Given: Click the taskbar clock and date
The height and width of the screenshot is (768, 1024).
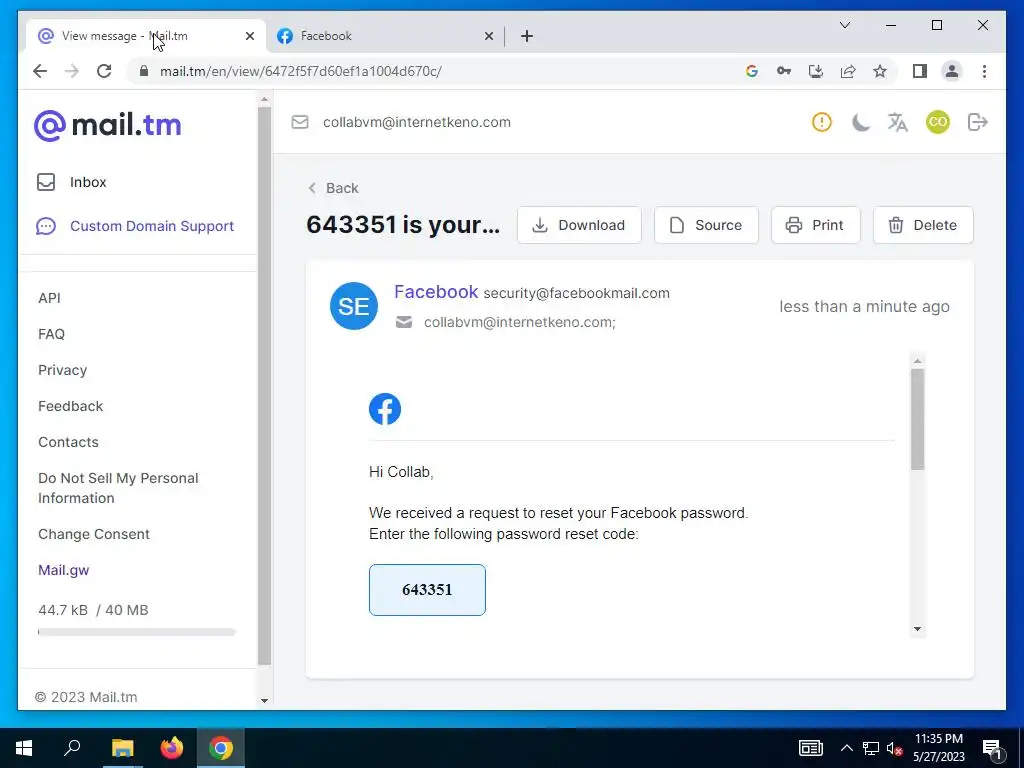Looking at the screenshot, I should (938, 748).
